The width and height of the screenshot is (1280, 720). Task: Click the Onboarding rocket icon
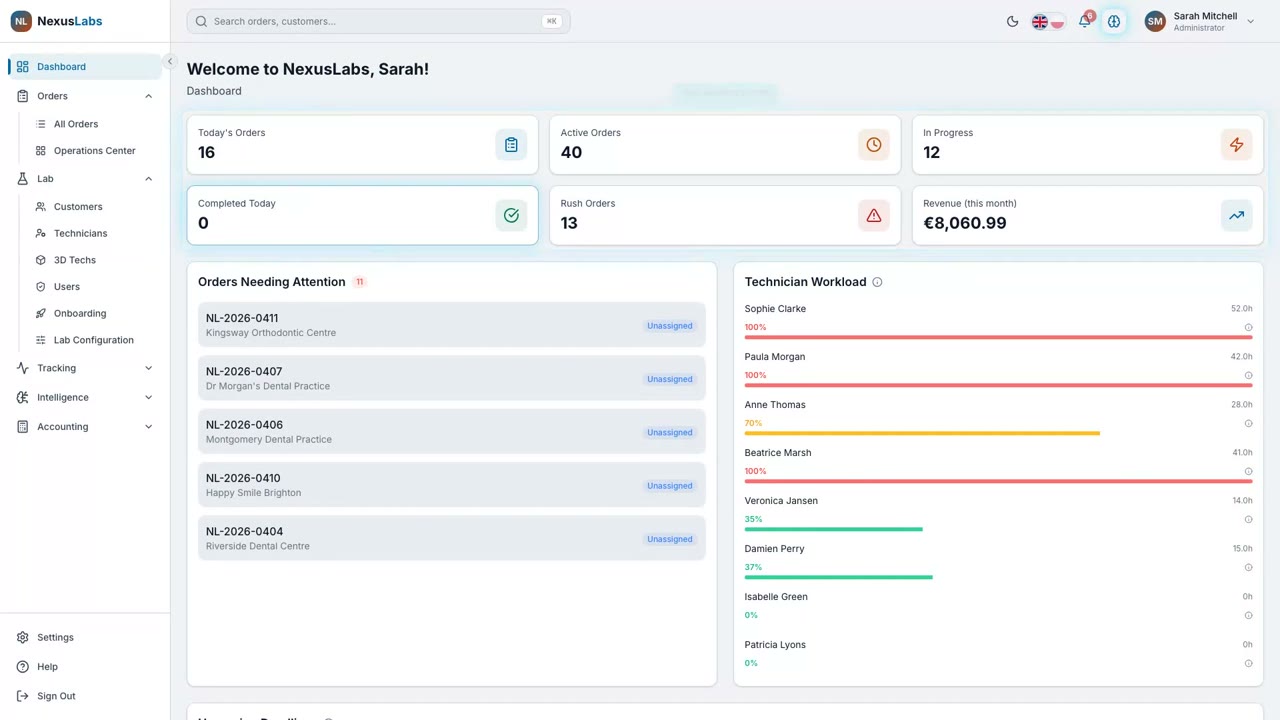[41, 314]
